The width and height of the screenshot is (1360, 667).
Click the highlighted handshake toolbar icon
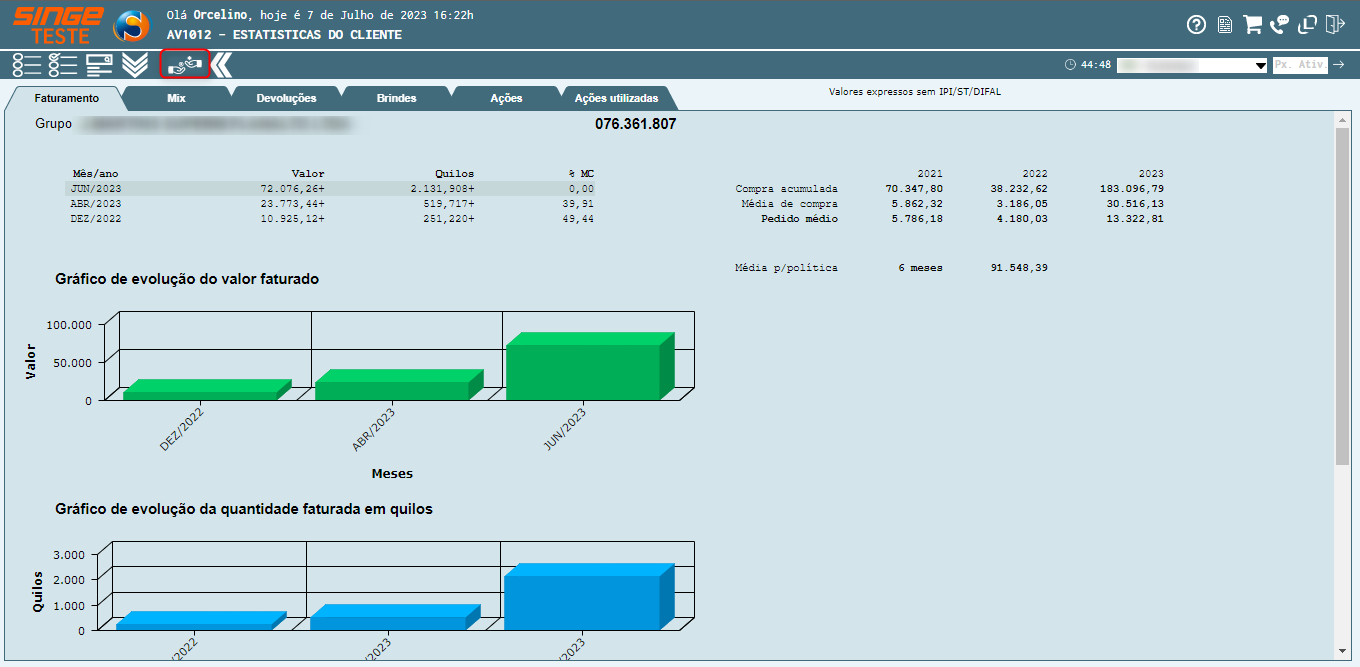[x=184, y=65]
